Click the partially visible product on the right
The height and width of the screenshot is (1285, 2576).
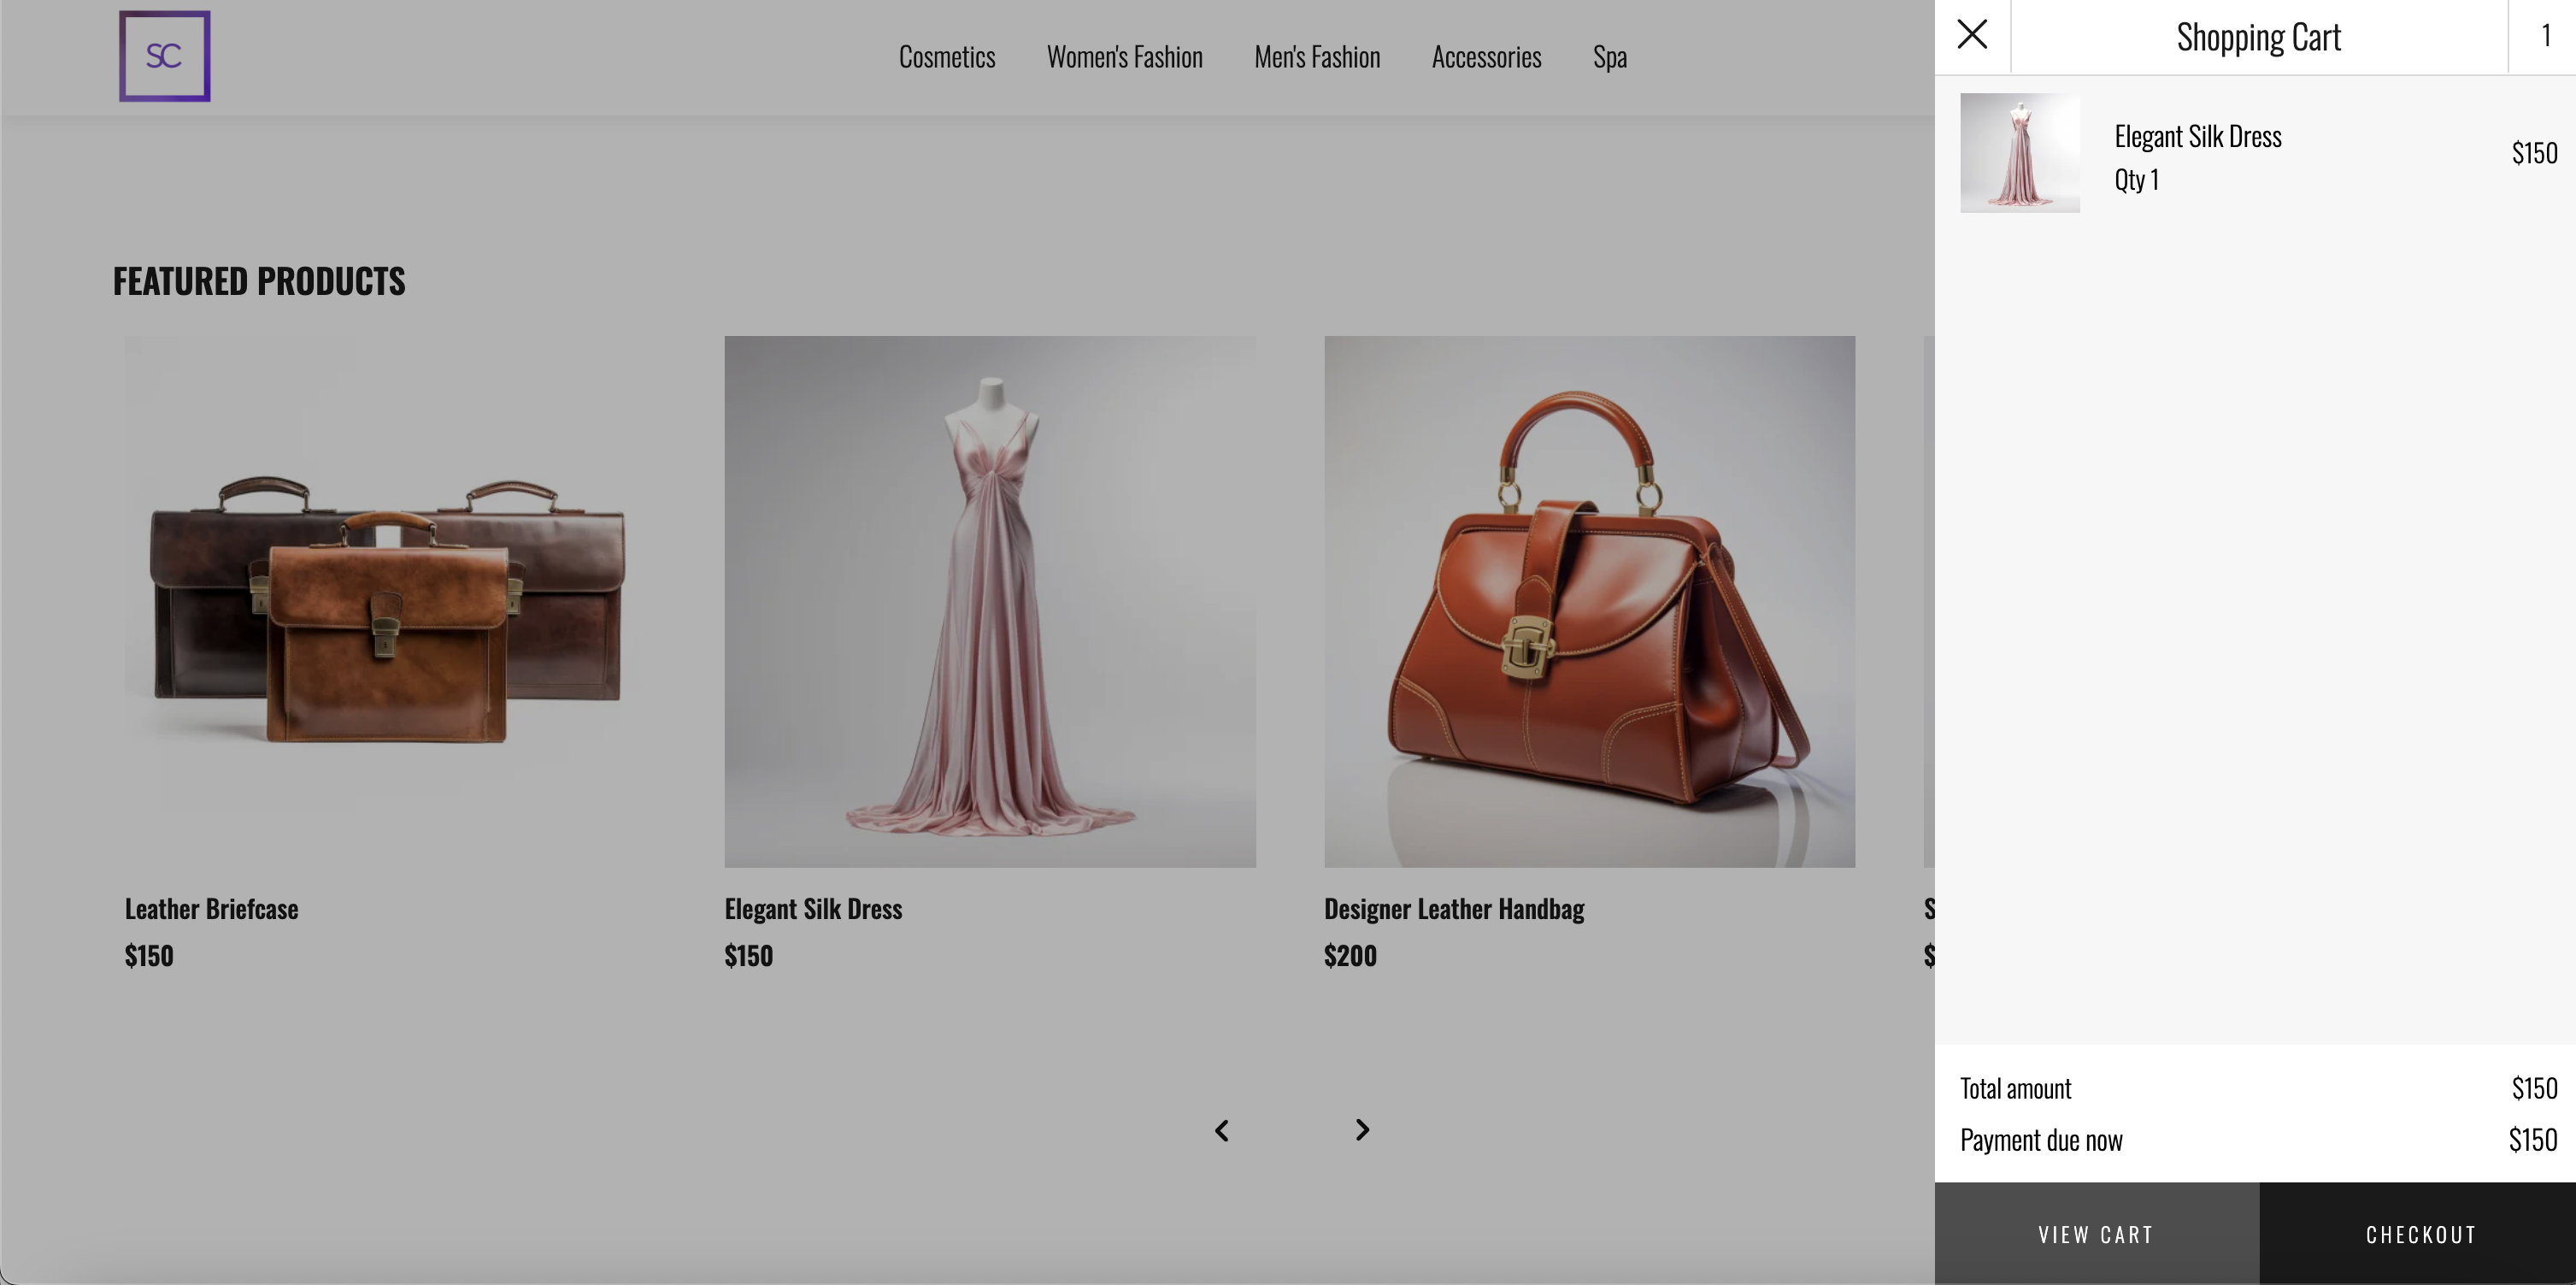click(1930, 600)
